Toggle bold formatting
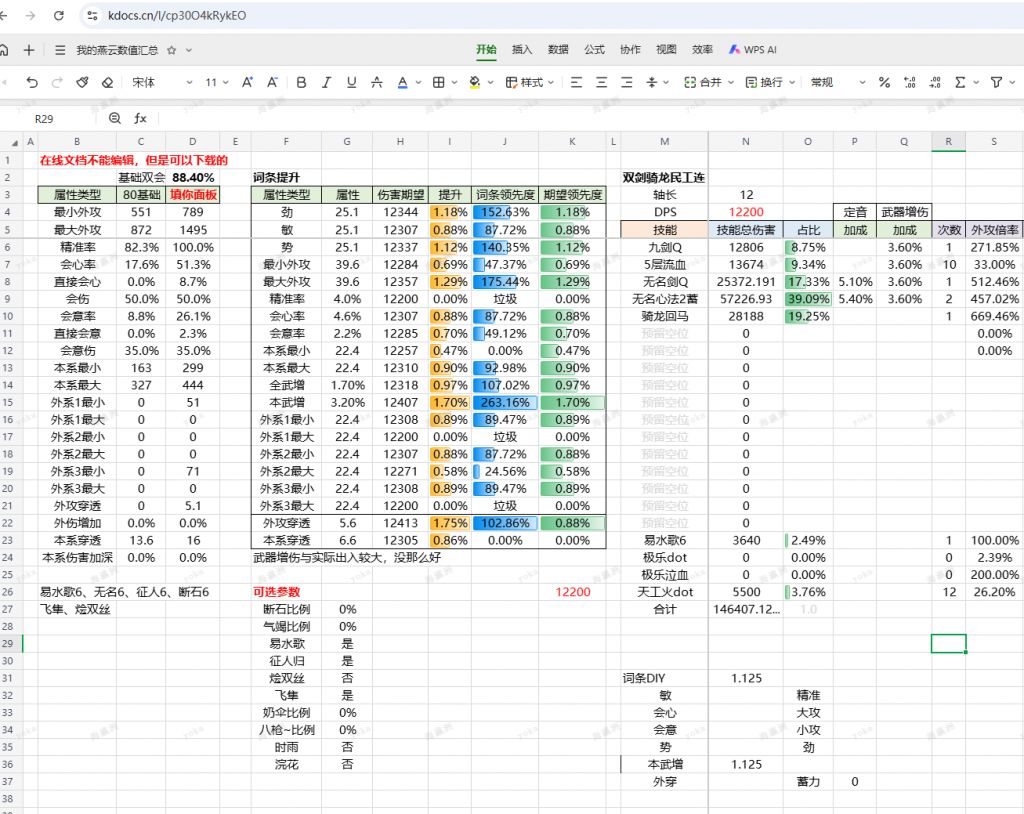The image size is (1024, 814). click(300, 83)
